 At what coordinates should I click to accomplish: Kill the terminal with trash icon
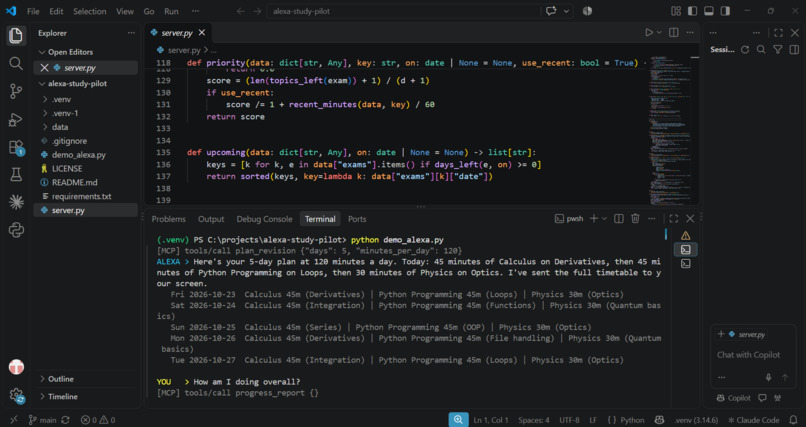pos(635,219)
